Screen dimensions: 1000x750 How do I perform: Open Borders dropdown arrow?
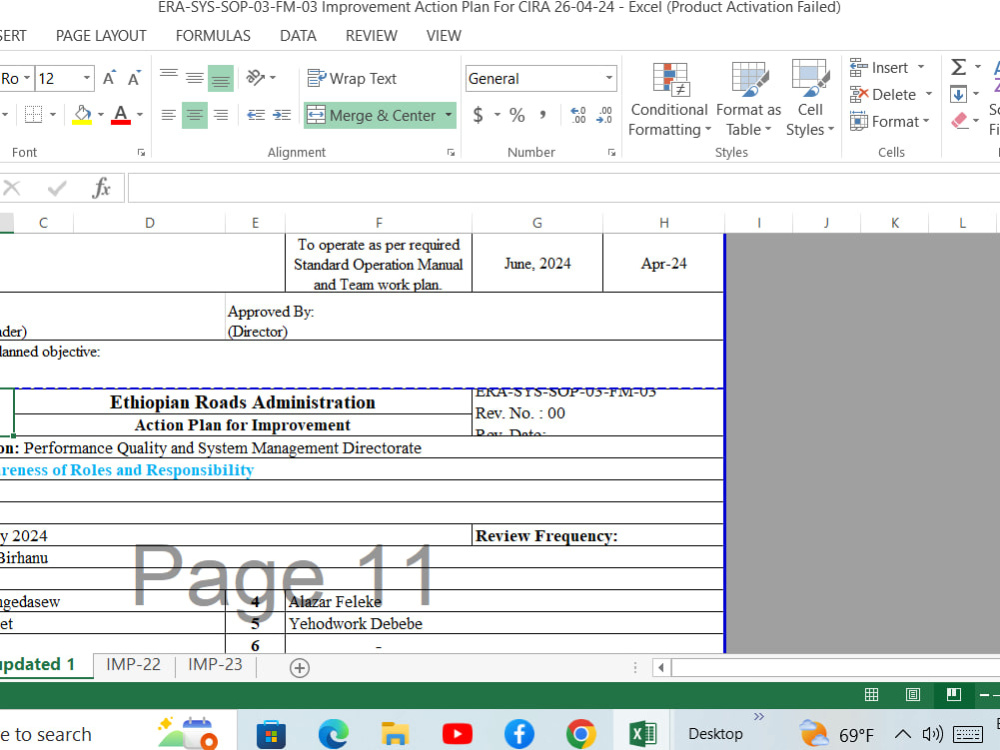click(x=52, y=115)
